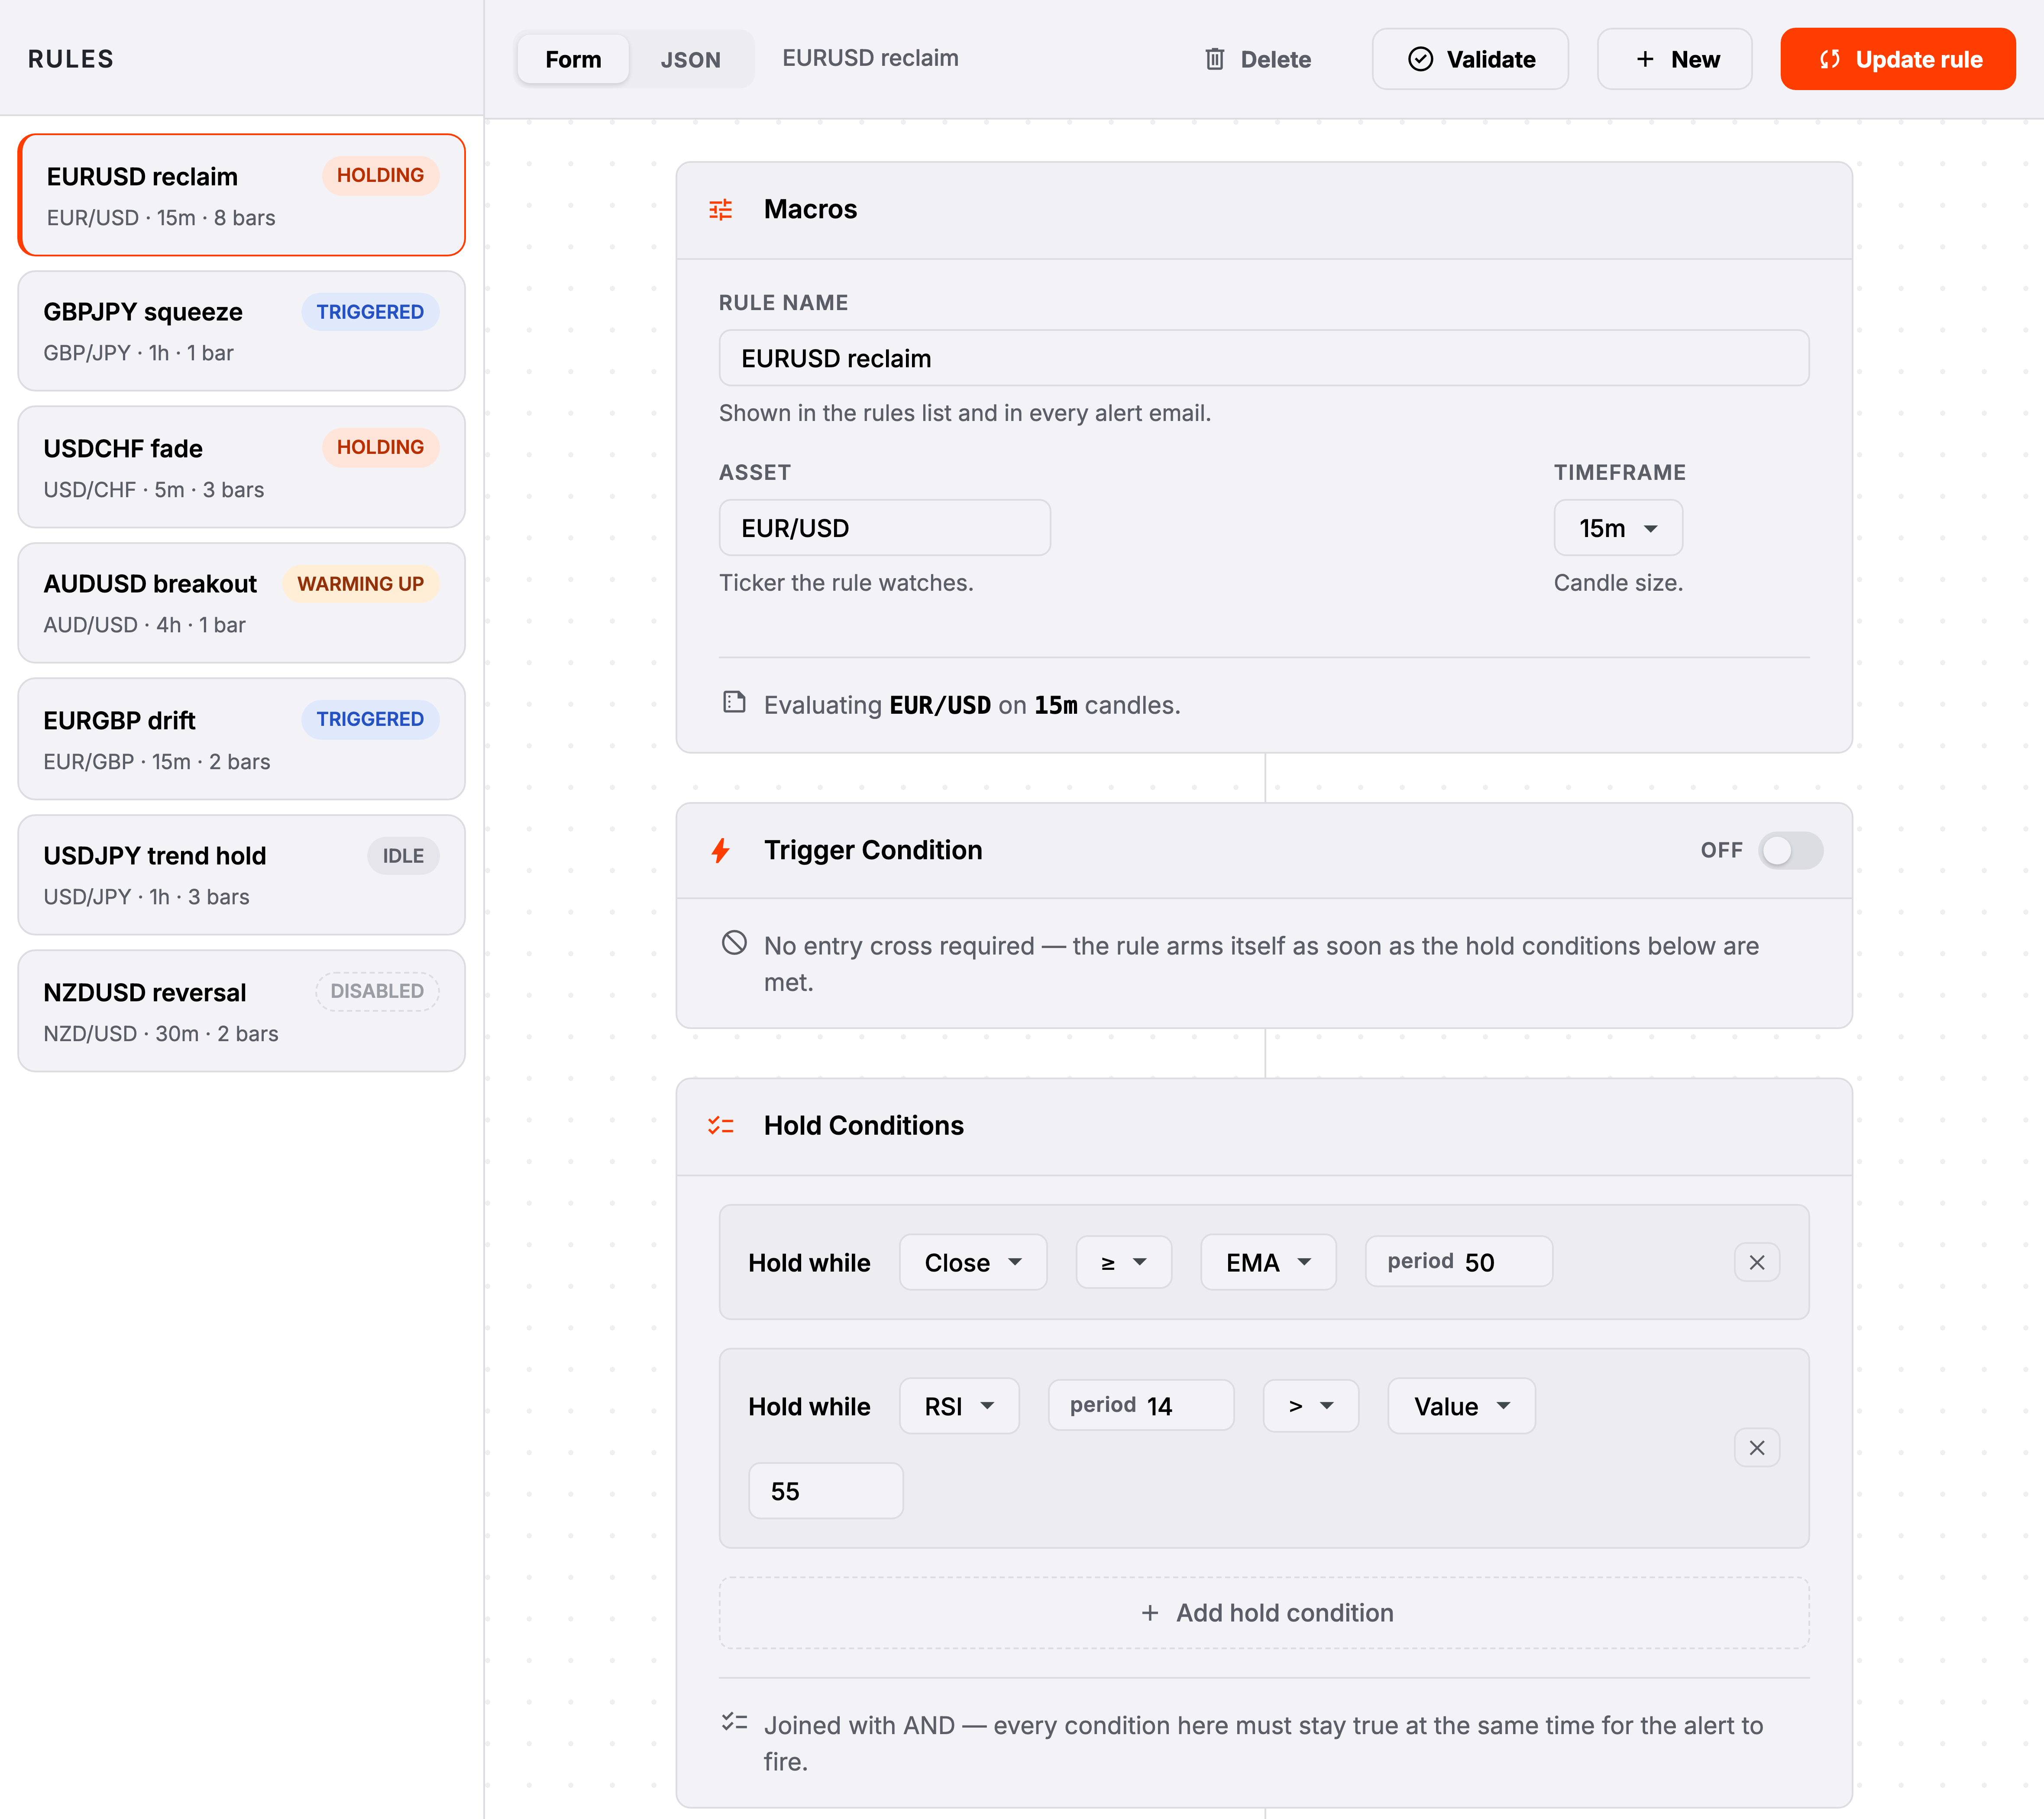Click the TRIGGERED badge on GBPJPY squeeze
Screen dimensions: 2044x1819
(370, 311)
